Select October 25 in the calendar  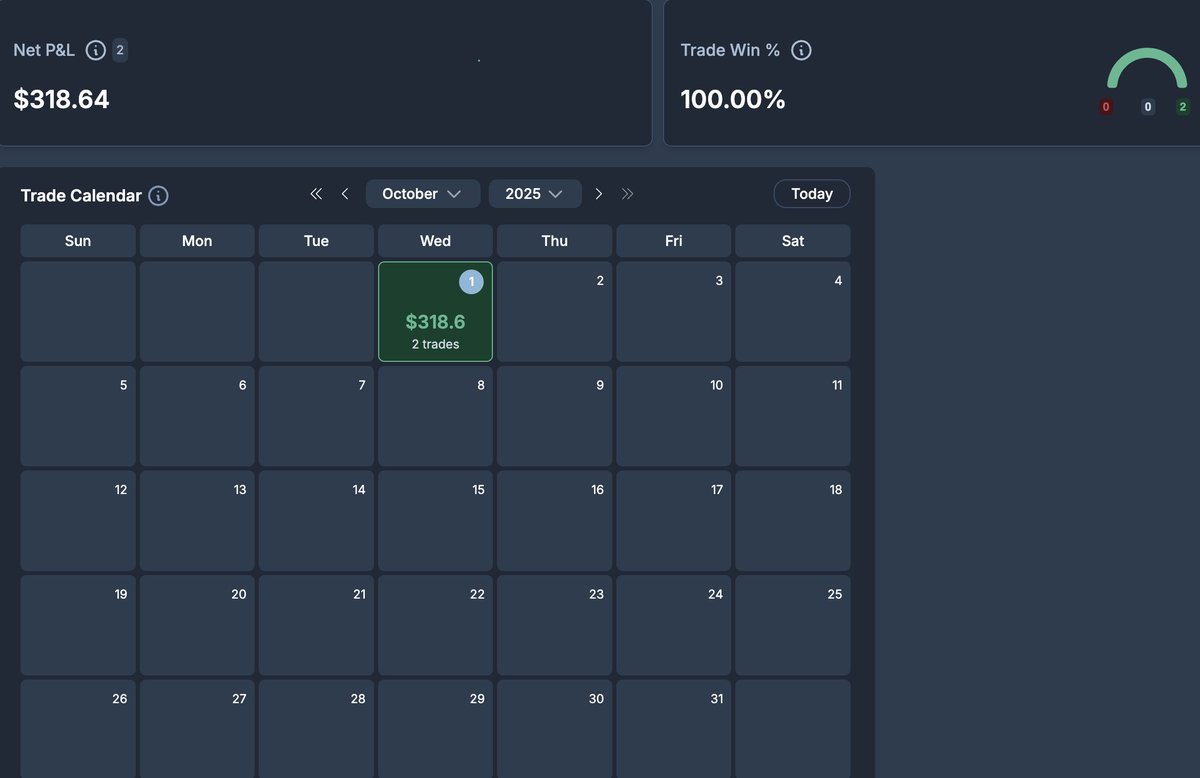(793, 625)
